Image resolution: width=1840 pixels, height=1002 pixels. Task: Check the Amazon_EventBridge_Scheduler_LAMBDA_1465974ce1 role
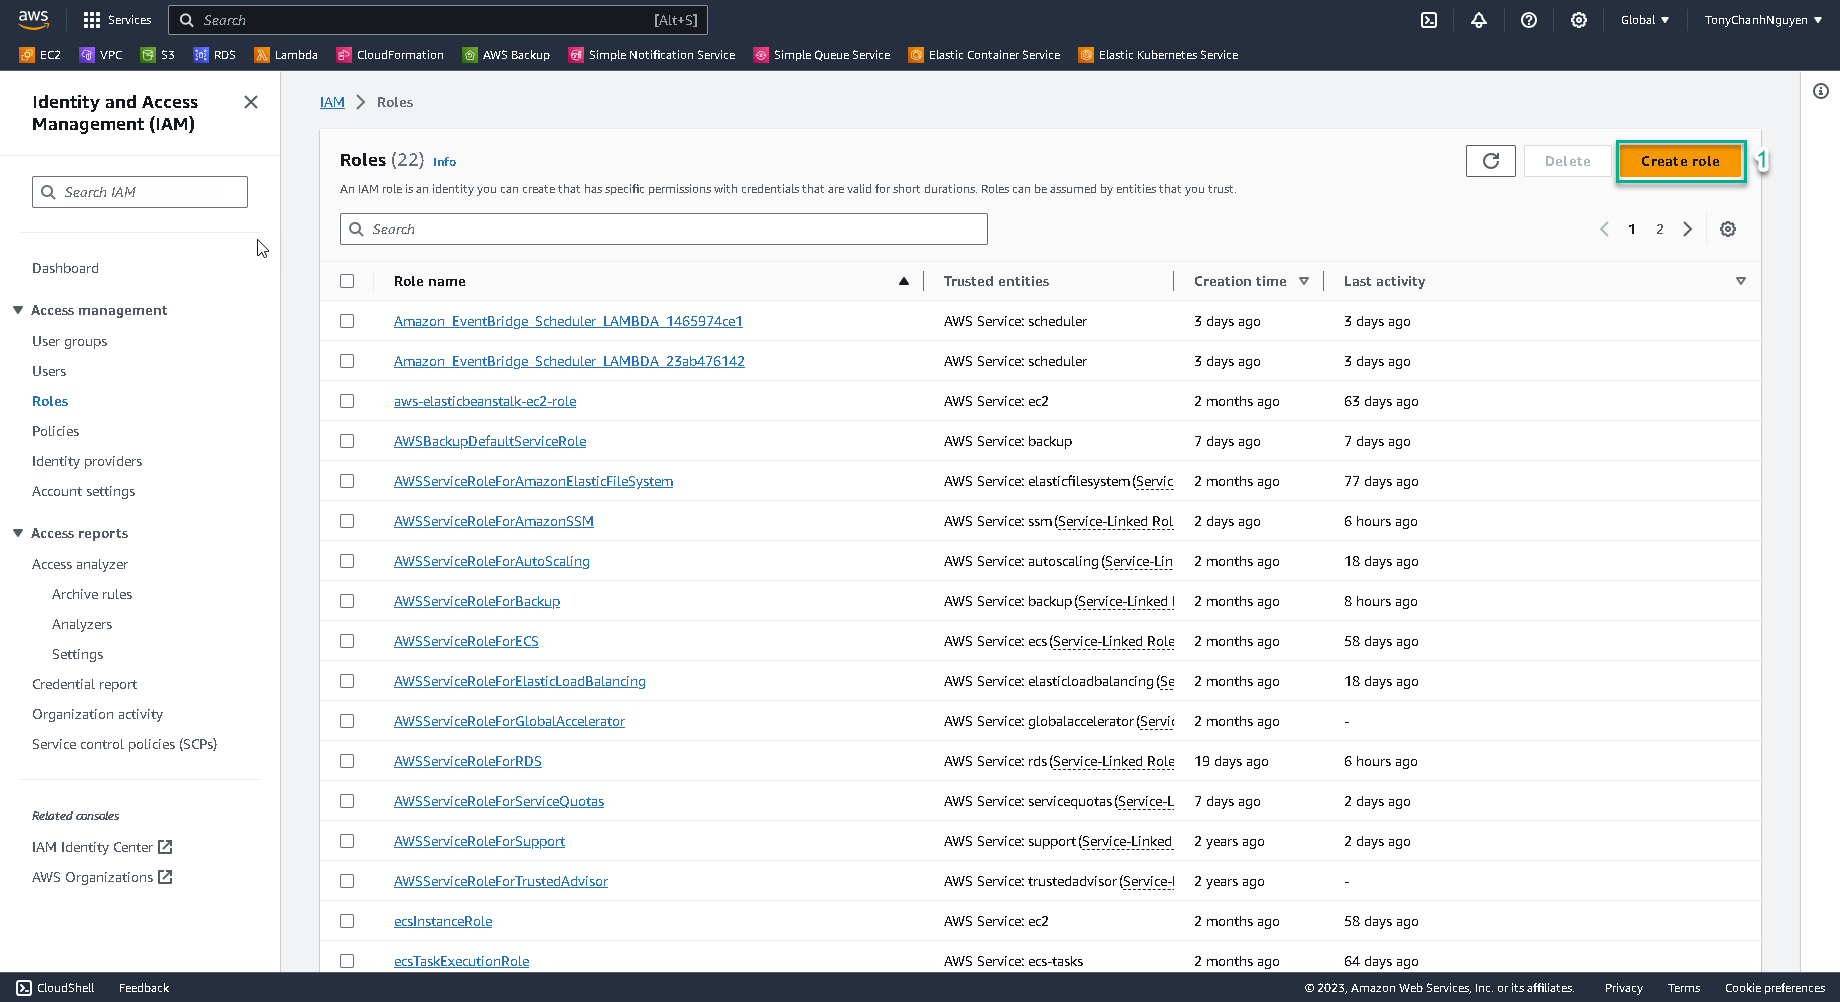coord(347,321)
